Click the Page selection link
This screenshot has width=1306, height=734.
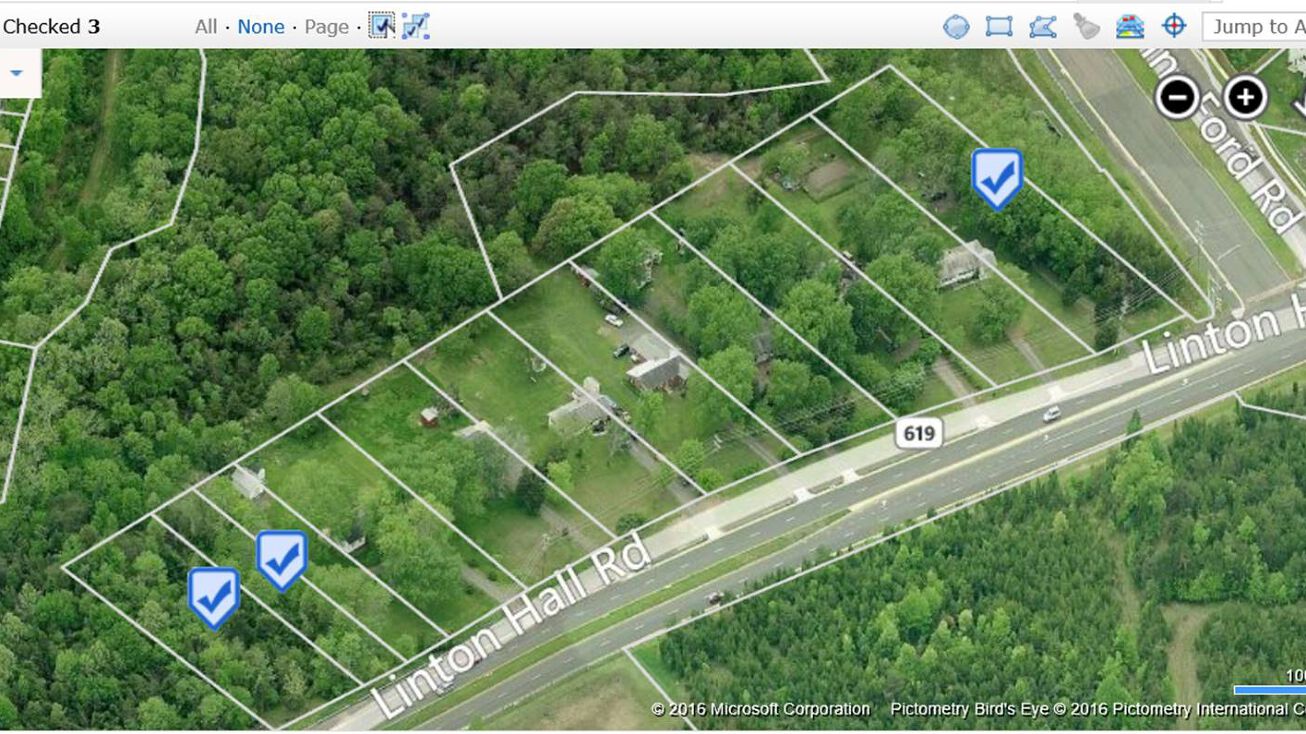pos(327,27)
